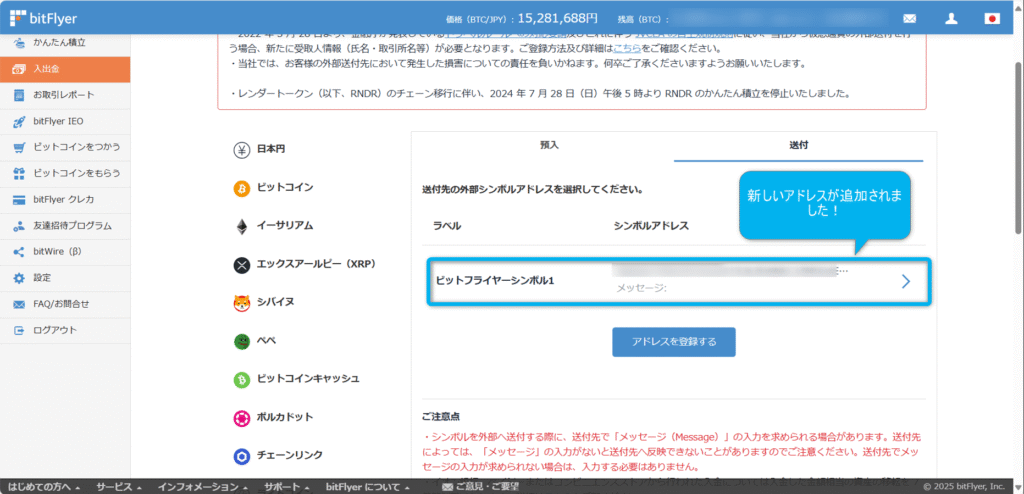Click the FAQ/お問合せ envelope icon
This screenshot has height=494, width=1024.
pyautogui.click(x=20, y=304)
